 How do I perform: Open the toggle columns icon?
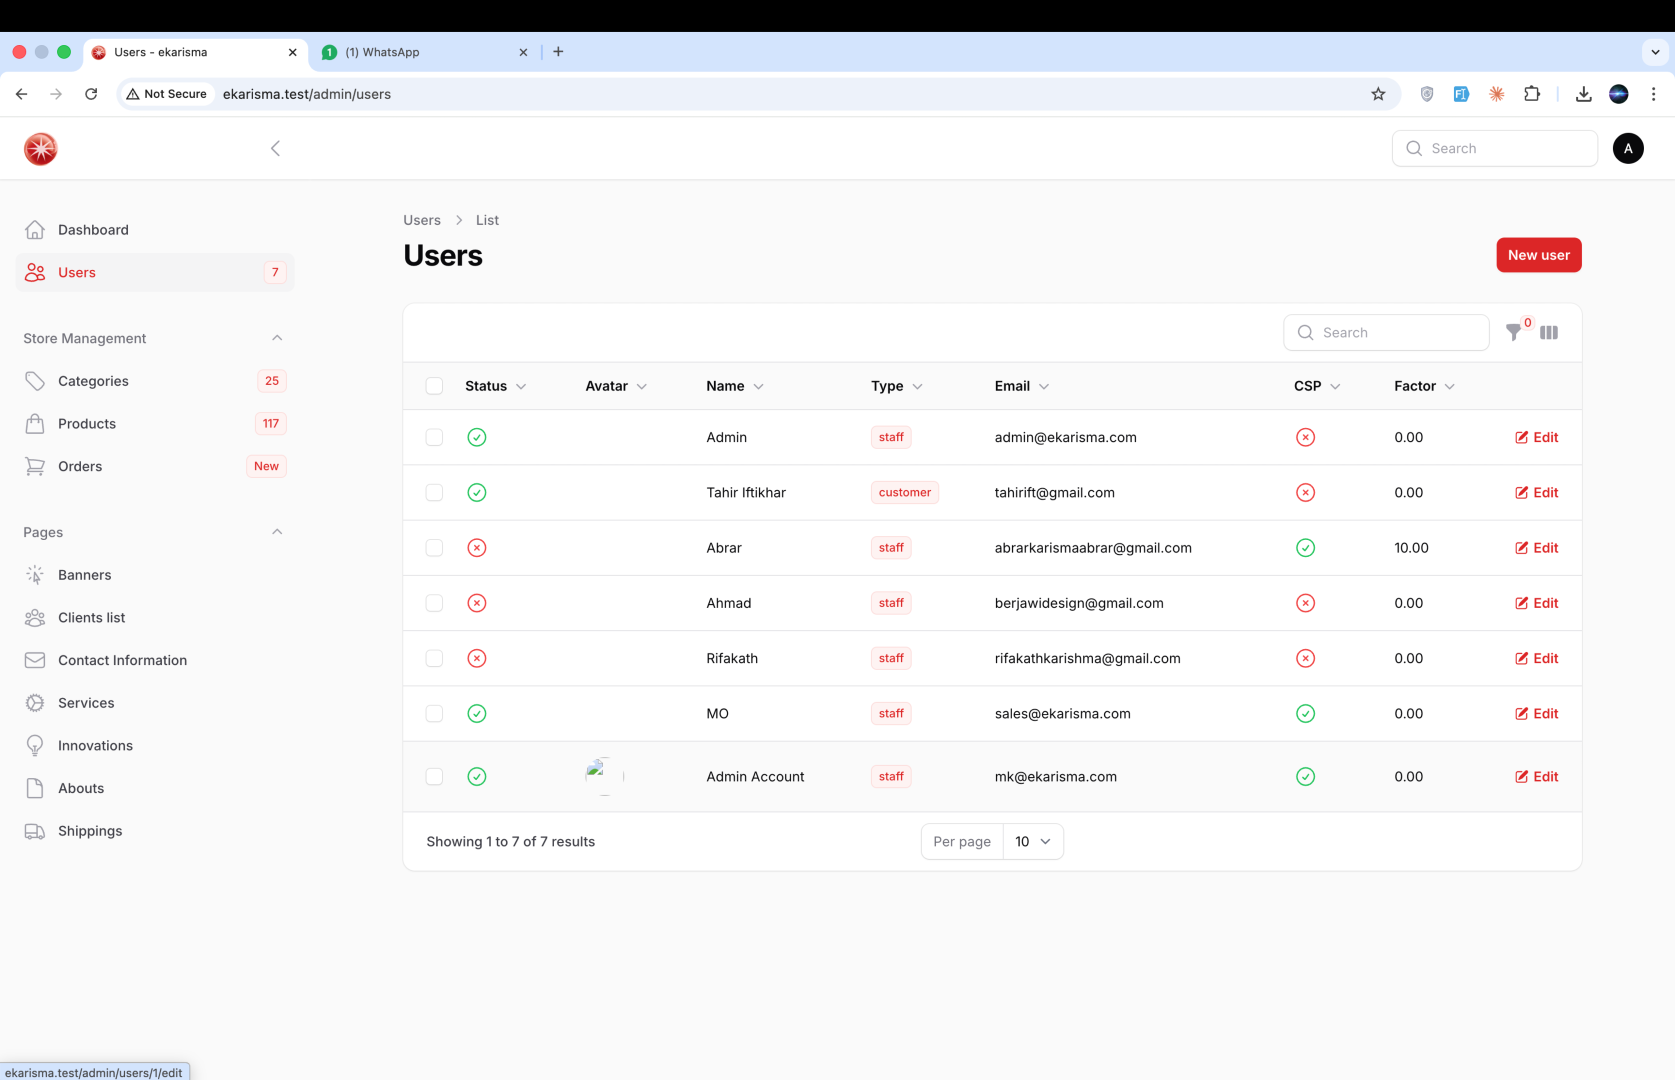point(1549,333)
